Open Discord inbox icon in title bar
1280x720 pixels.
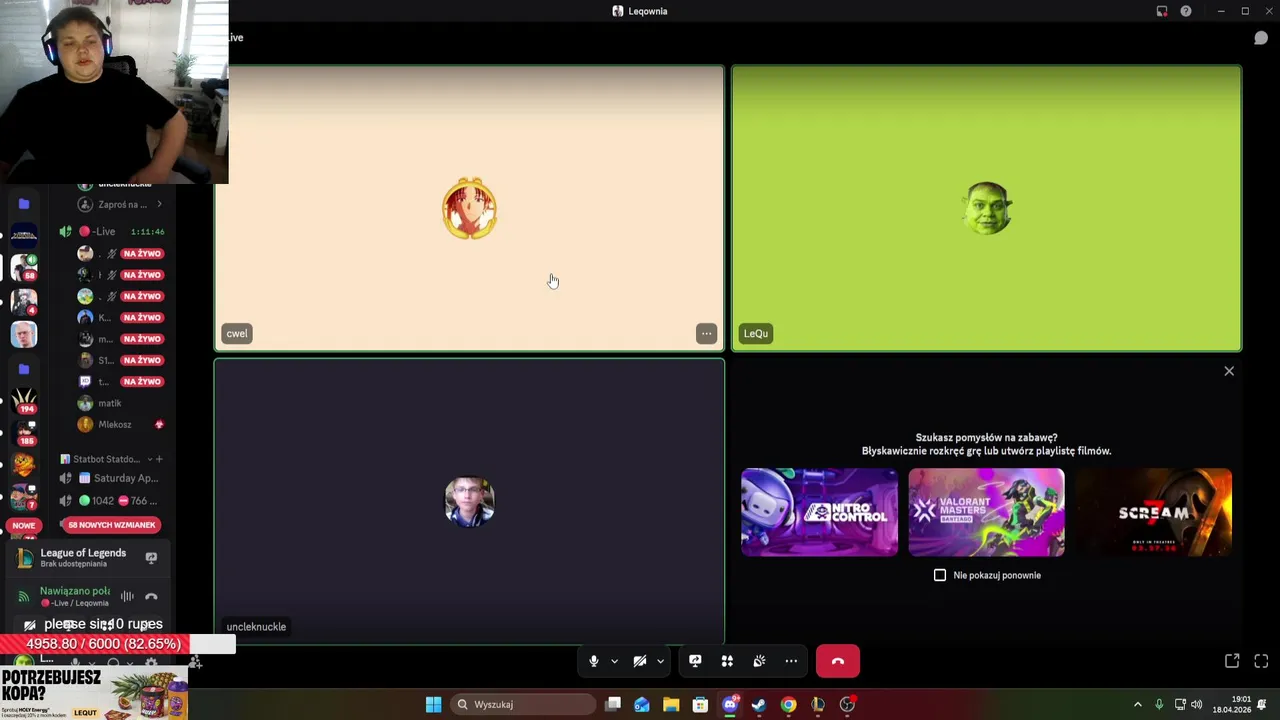pos(1162,11)
